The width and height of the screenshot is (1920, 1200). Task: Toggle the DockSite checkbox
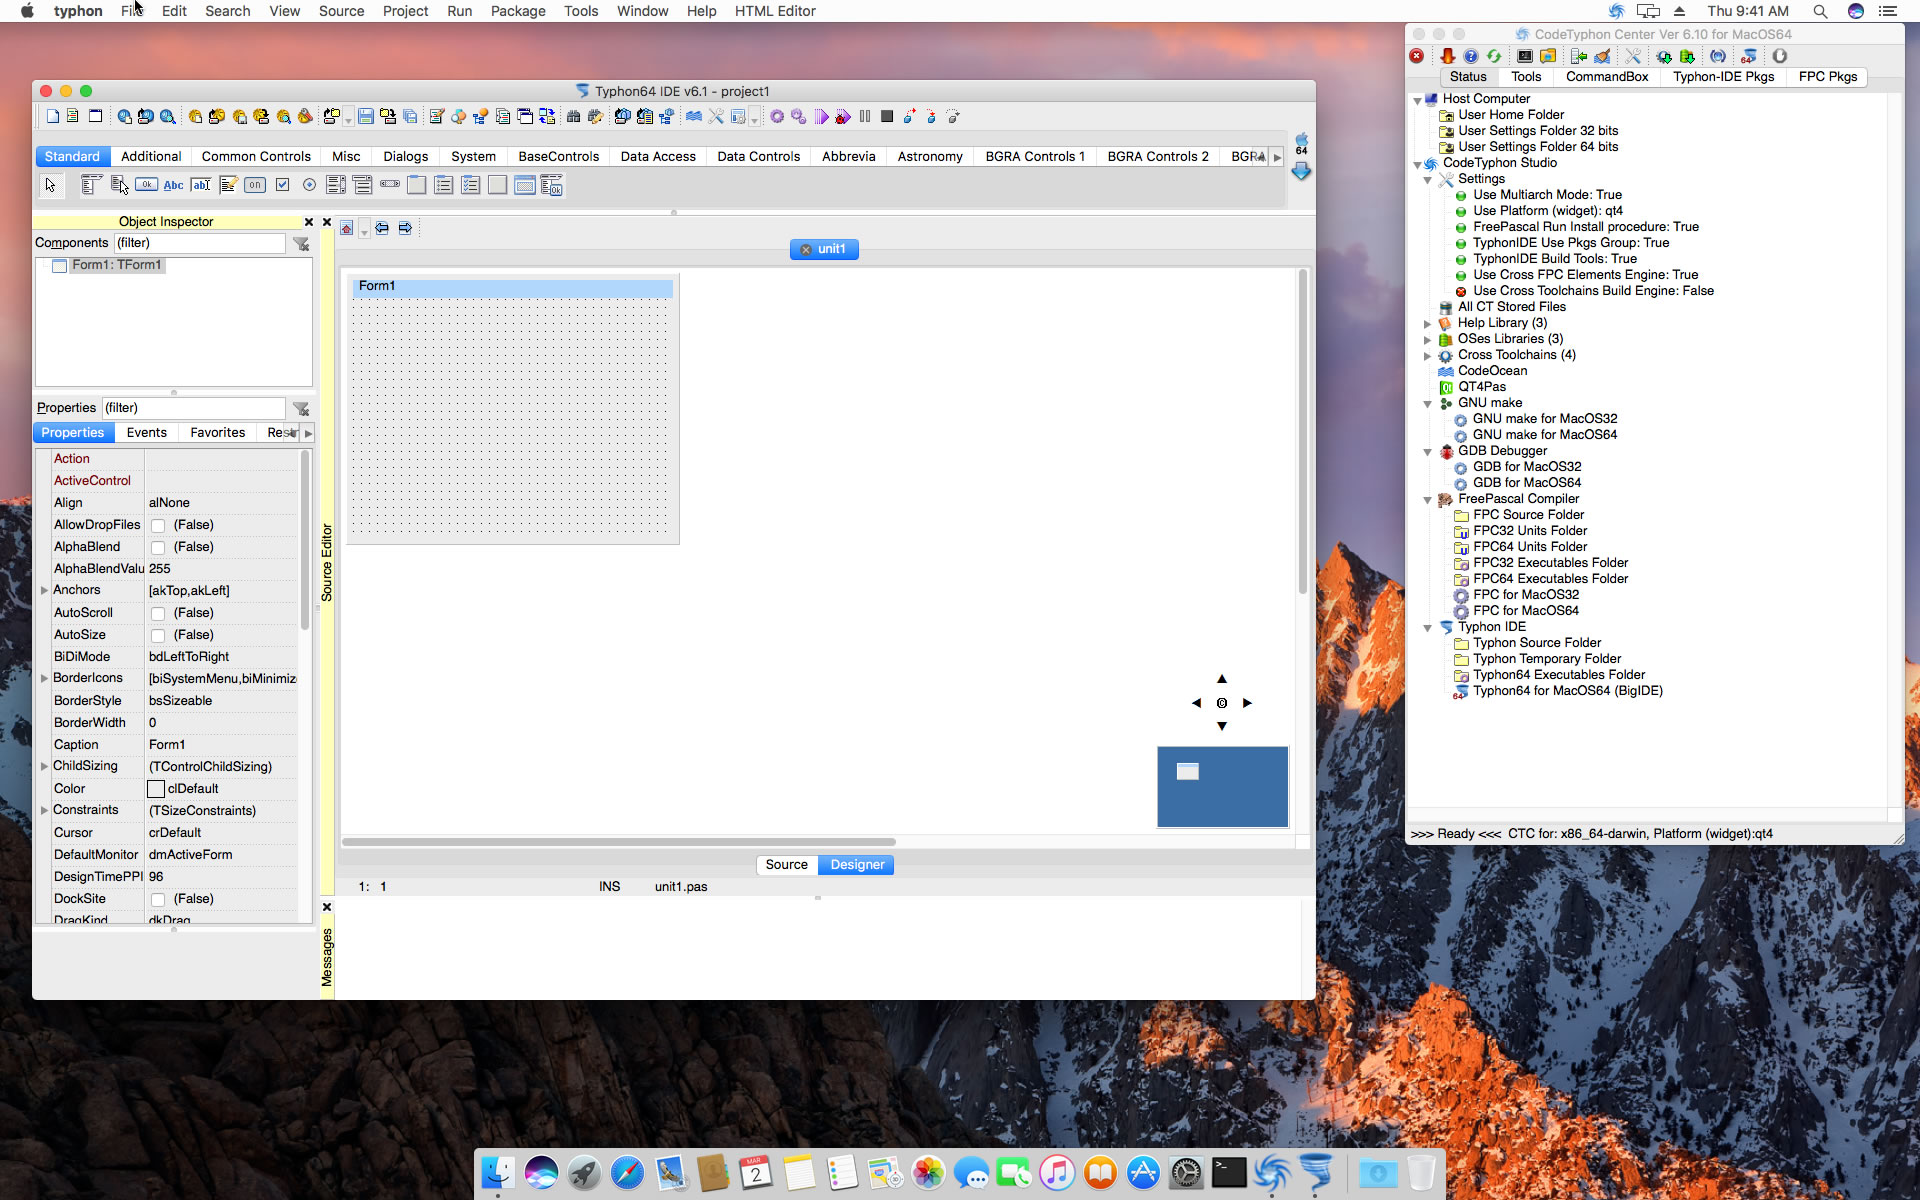[158, 900]
